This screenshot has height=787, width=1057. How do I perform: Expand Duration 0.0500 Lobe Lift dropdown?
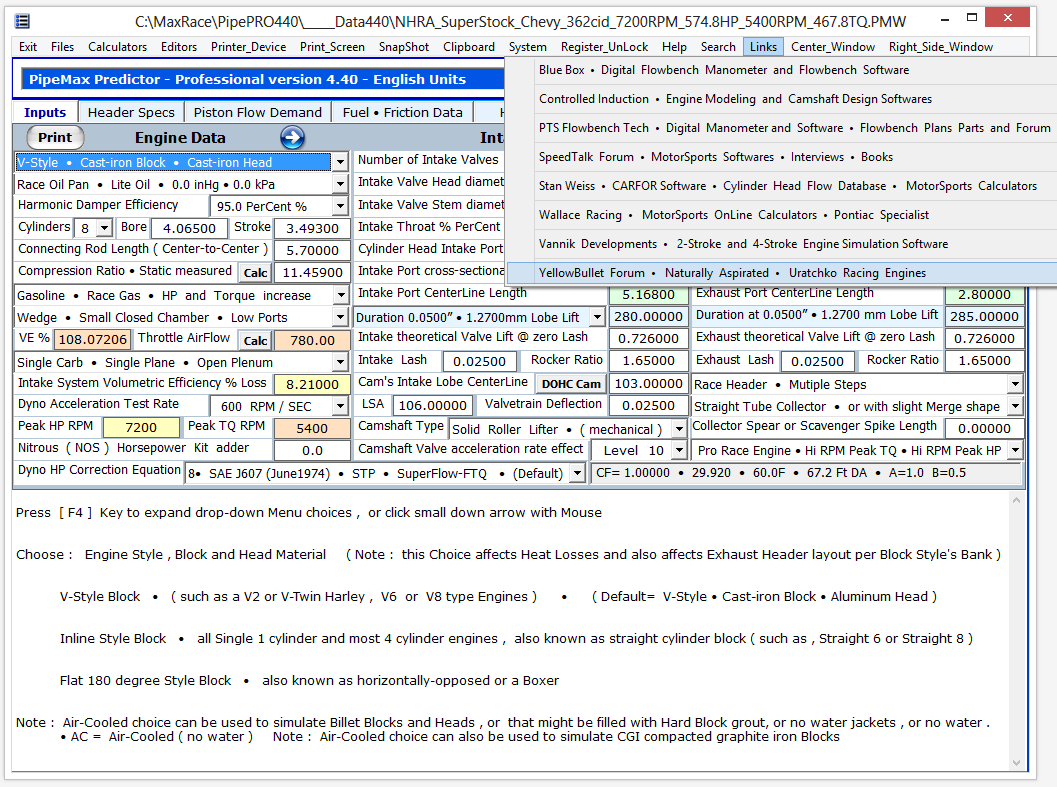[x=598, y=317]
